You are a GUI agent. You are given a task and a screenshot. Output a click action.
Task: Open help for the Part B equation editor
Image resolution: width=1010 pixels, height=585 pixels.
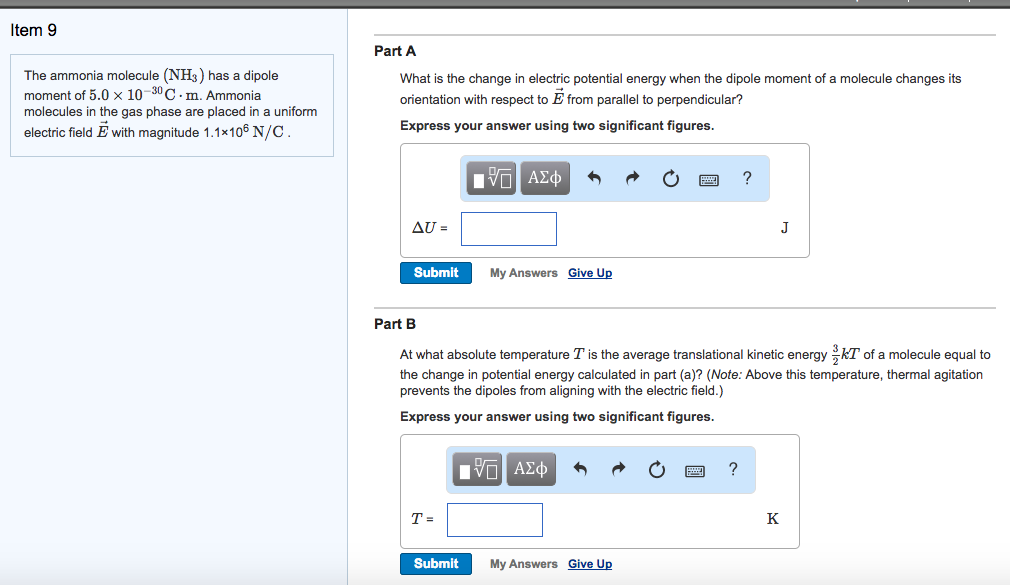pos(732,469)
